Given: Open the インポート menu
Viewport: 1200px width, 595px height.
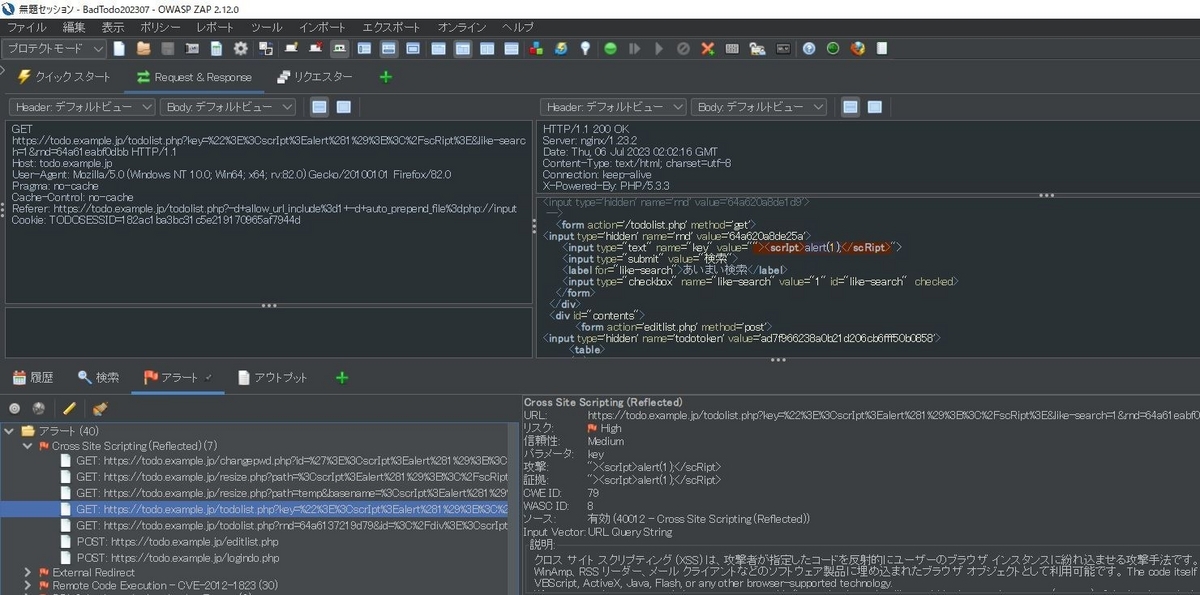Looking at the screenshot, I should click(322, 27).
